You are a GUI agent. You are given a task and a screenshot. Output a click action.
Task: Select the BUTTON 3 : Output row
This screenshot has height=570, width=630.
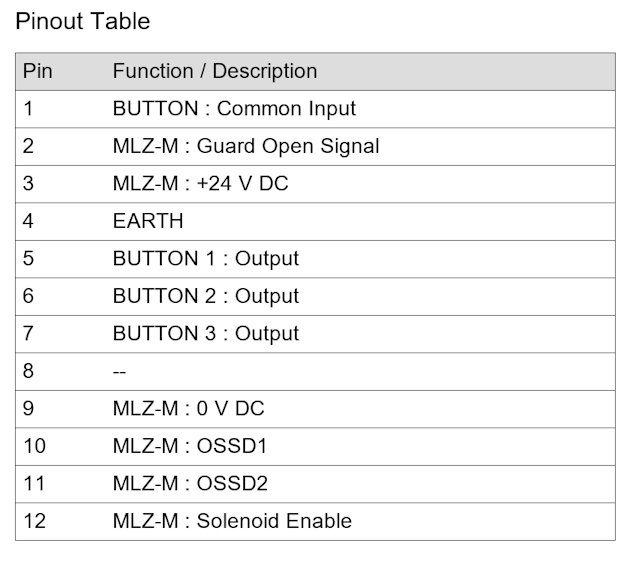[x=315, y=334]
